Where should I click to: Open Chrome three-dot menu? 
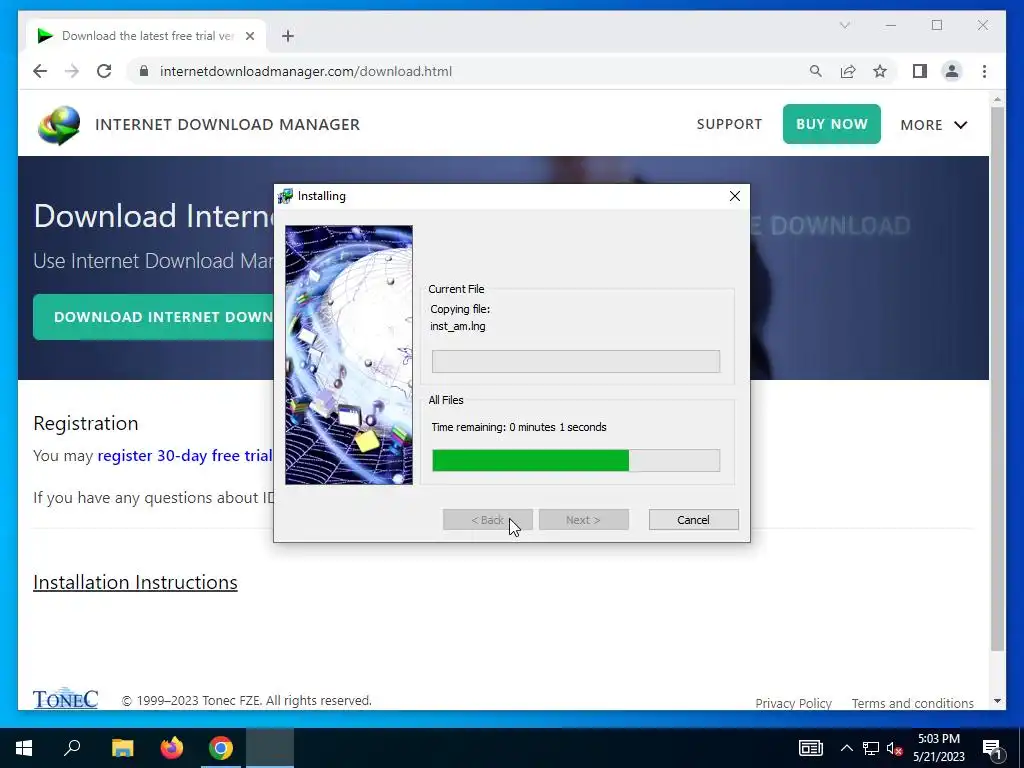984,71
